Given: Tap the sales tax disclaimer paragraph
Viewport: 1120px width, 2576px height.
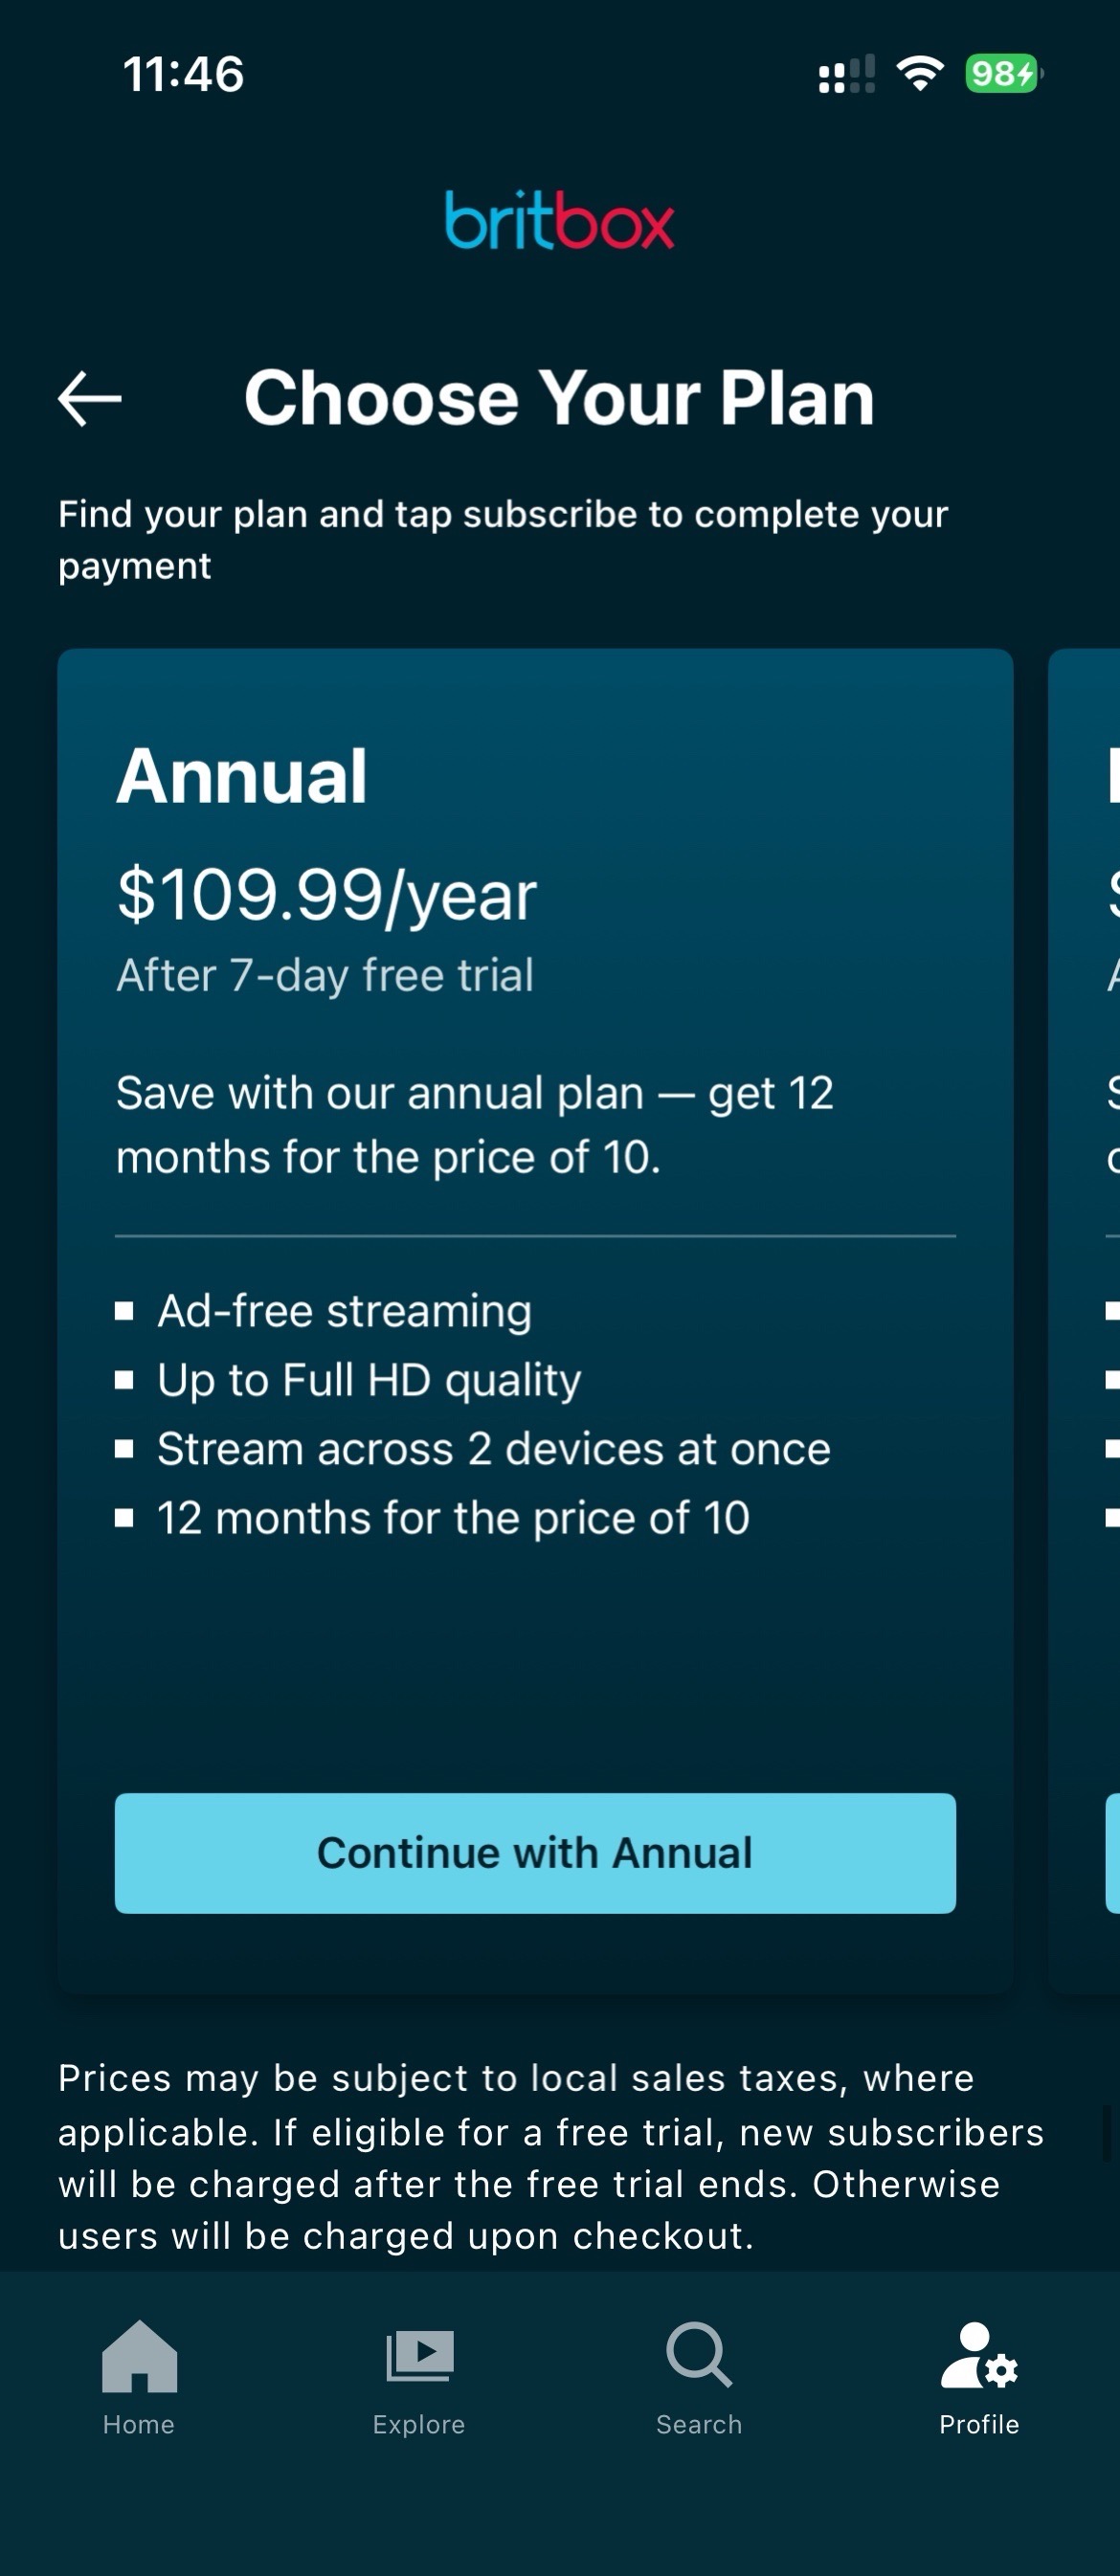Looking at the screenshot, I should tap(550, 2156).
